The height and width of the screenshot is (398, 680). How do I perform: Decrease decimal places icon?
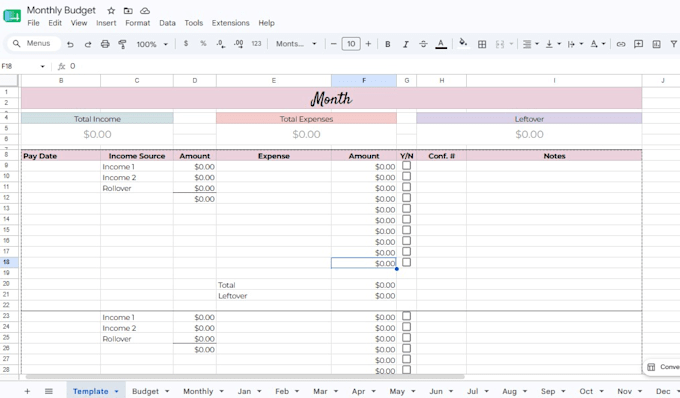click(221, 44)
